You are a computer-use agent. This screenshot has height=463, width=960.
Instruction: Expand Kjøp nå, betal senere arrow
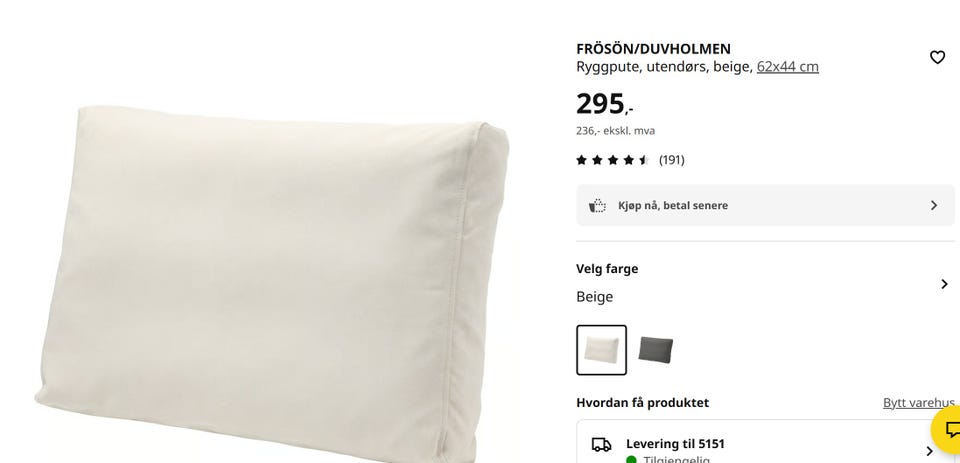(x=934, y=205)
